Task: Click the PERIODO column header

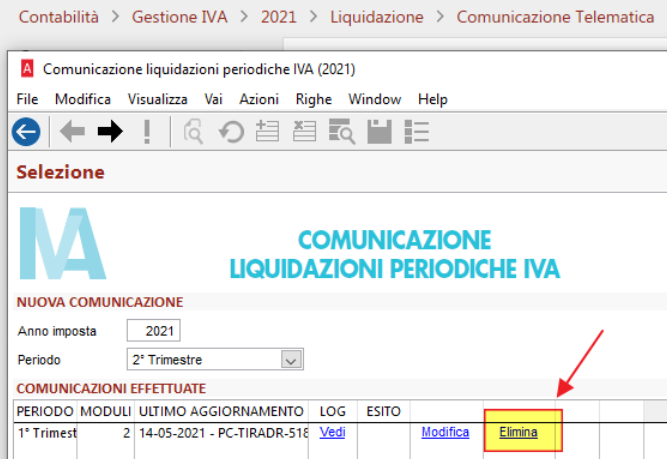Action: (x=45, y=411)
